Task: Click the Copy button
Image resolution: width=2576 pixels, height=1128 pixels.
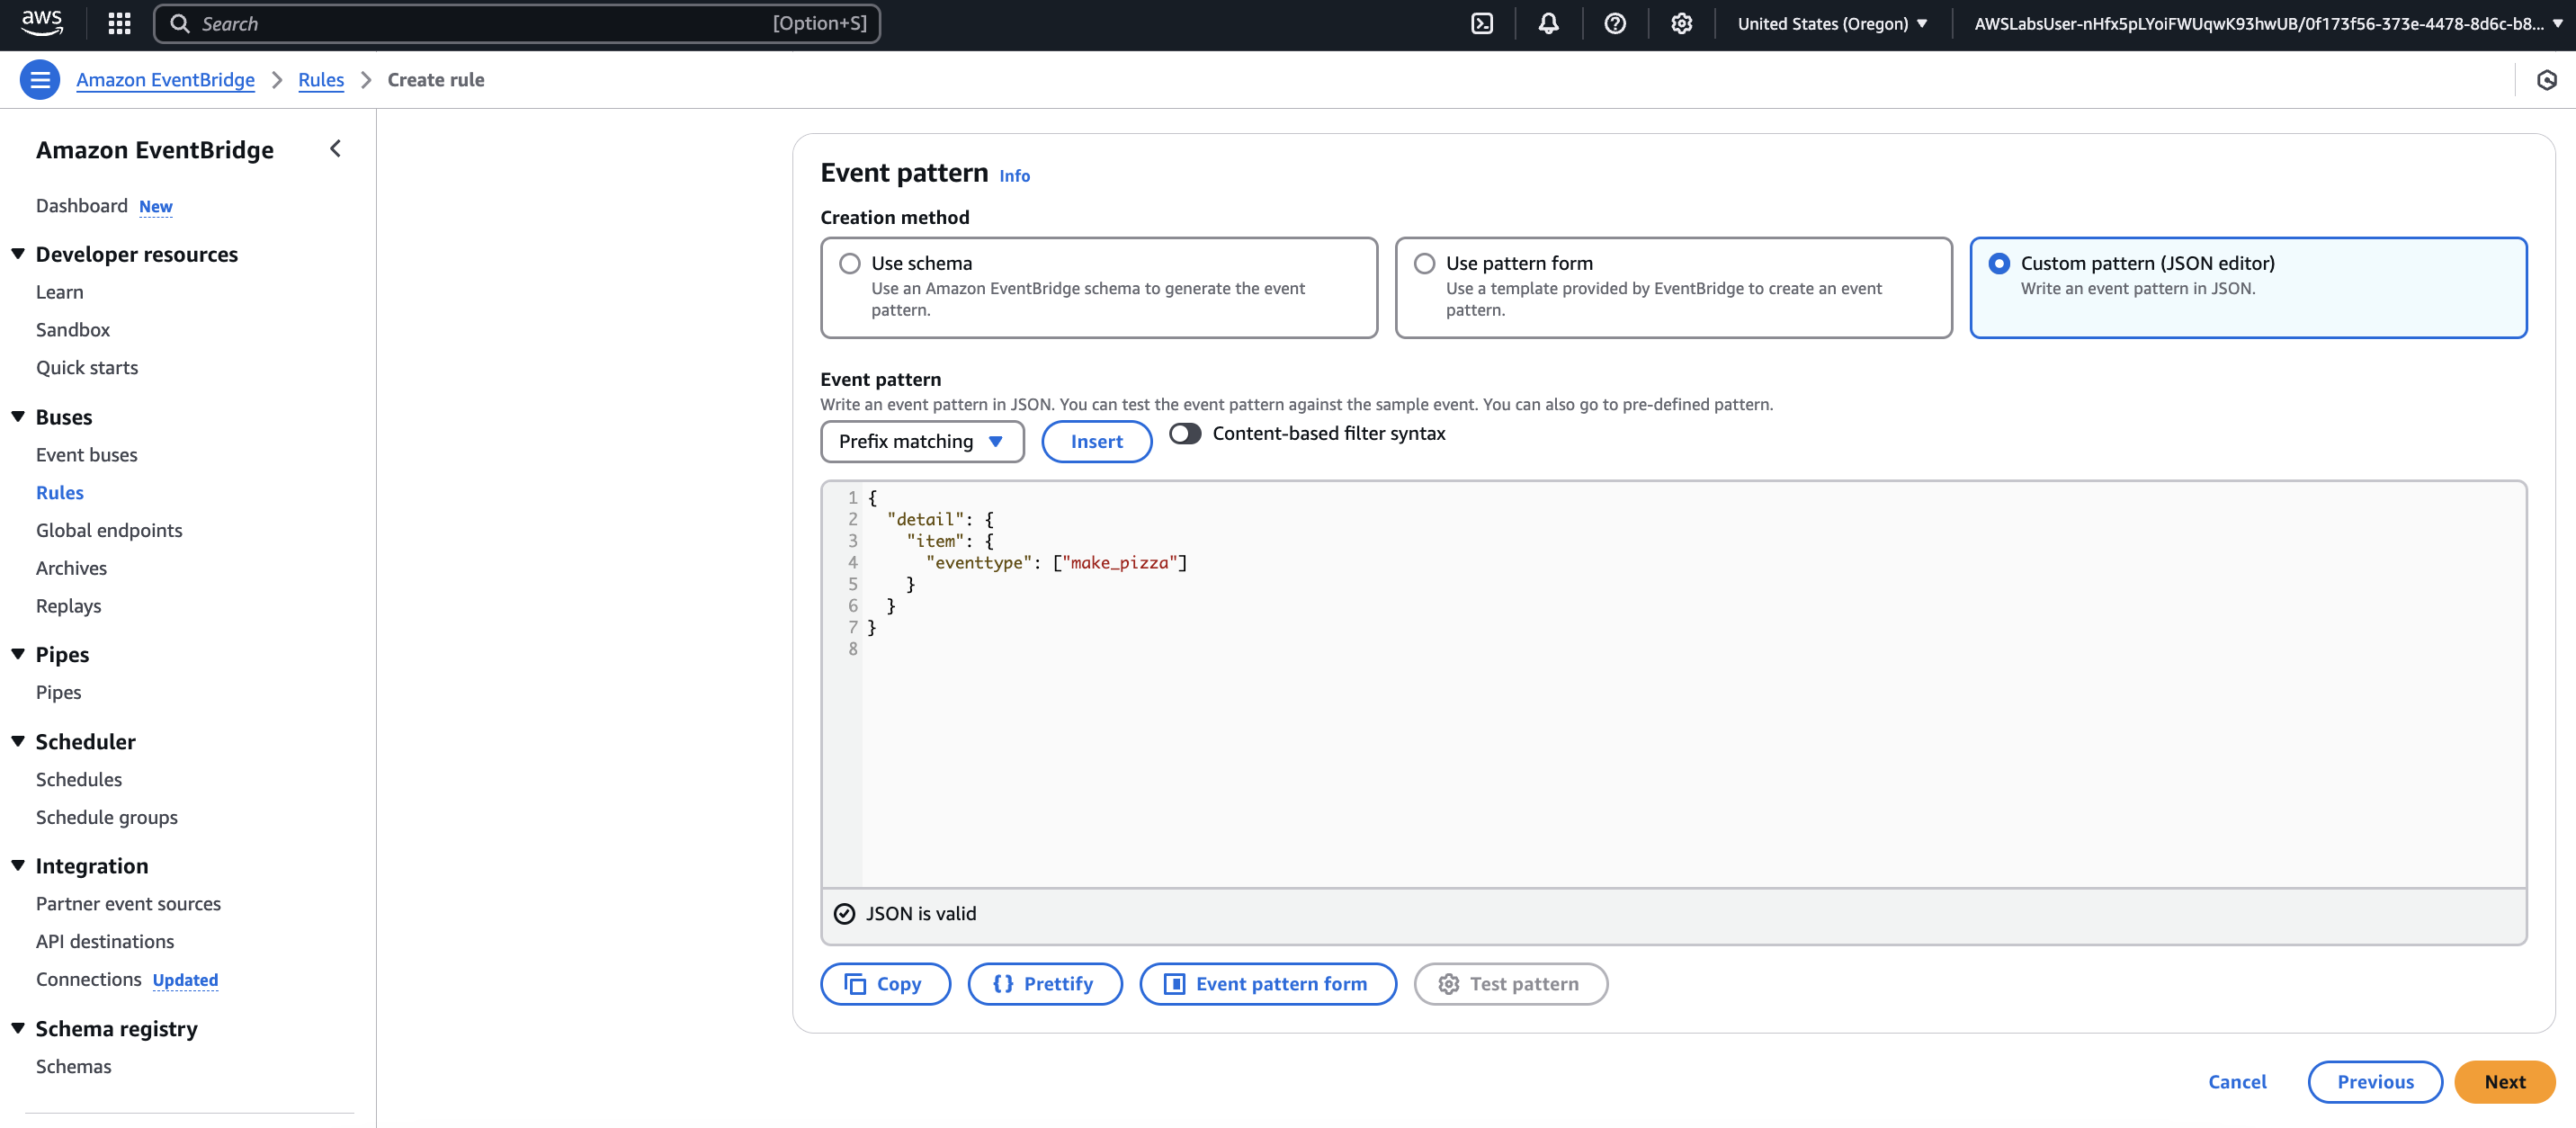Action: click(x=885, y=984)
